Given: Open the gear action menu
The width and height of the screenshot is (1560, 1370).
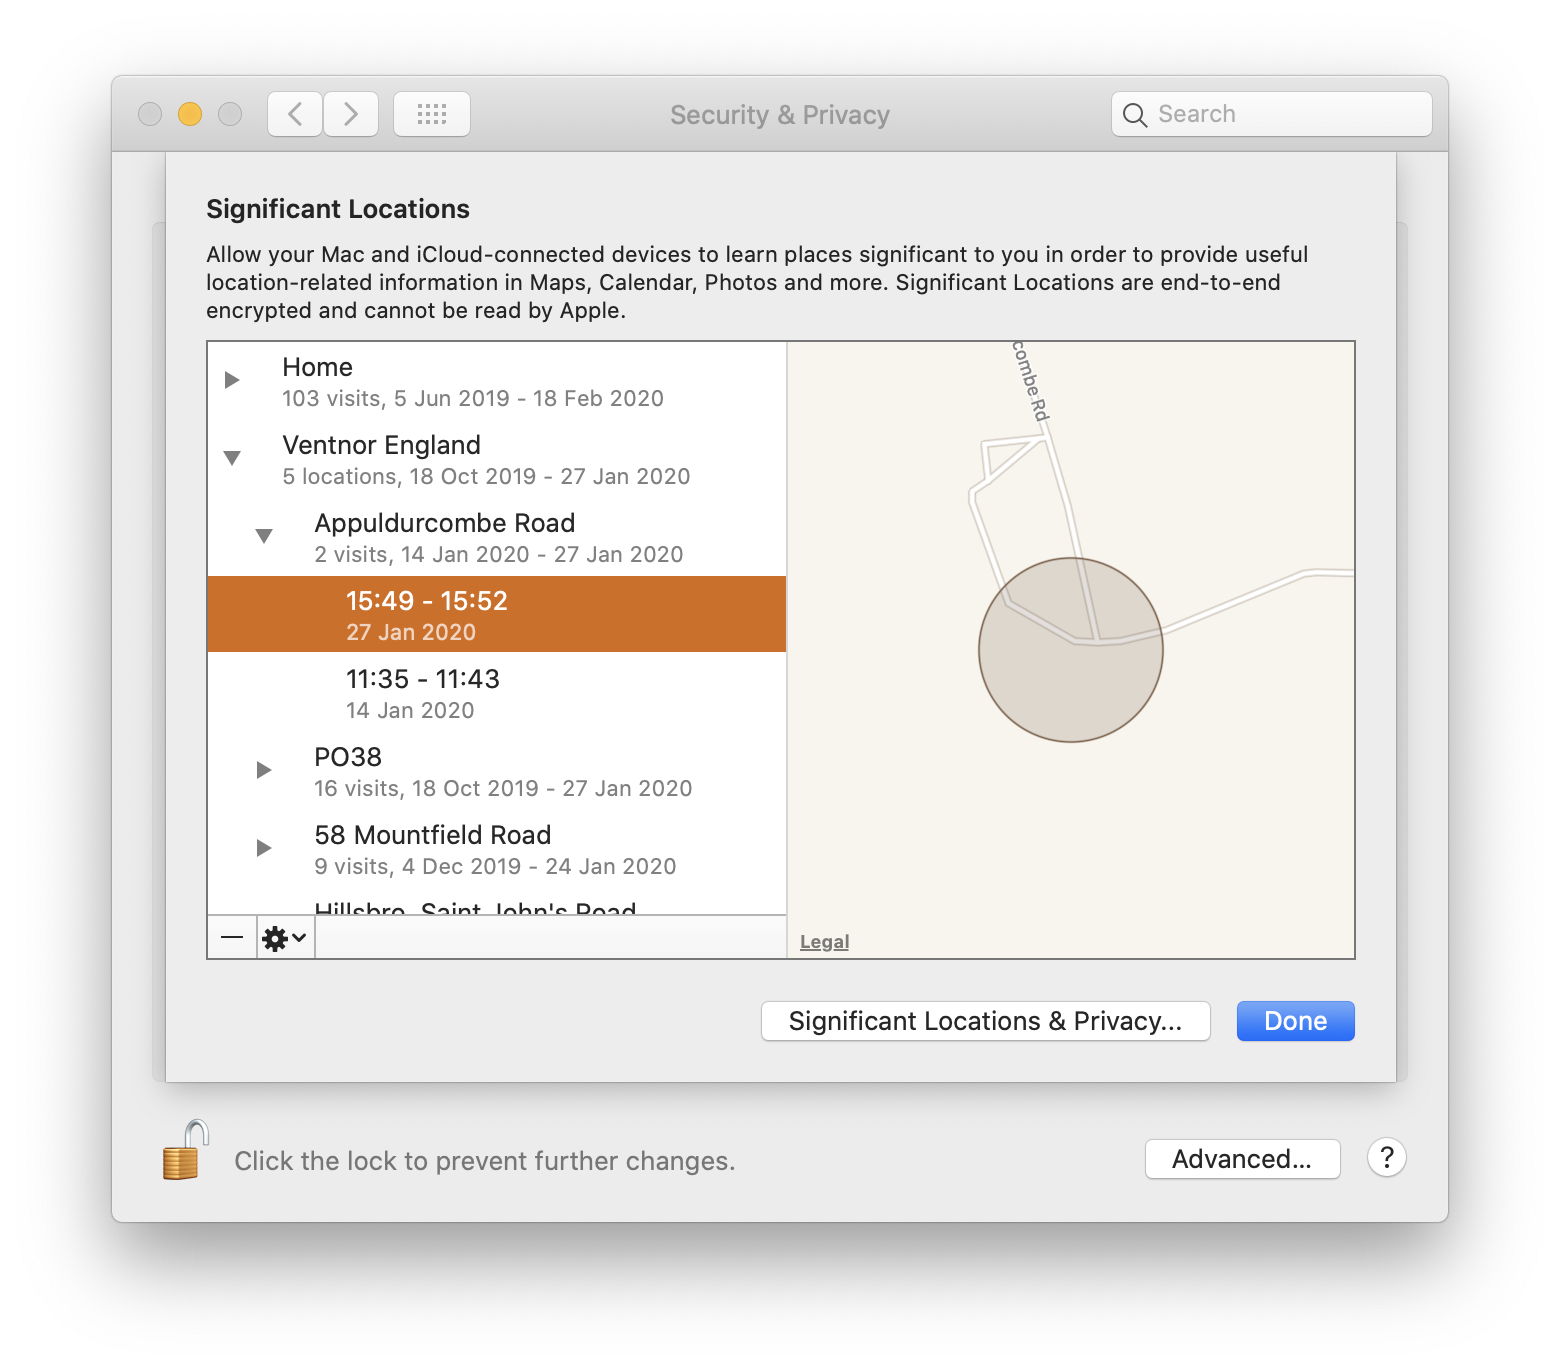Looking at the screenshot, I should 285,938.
